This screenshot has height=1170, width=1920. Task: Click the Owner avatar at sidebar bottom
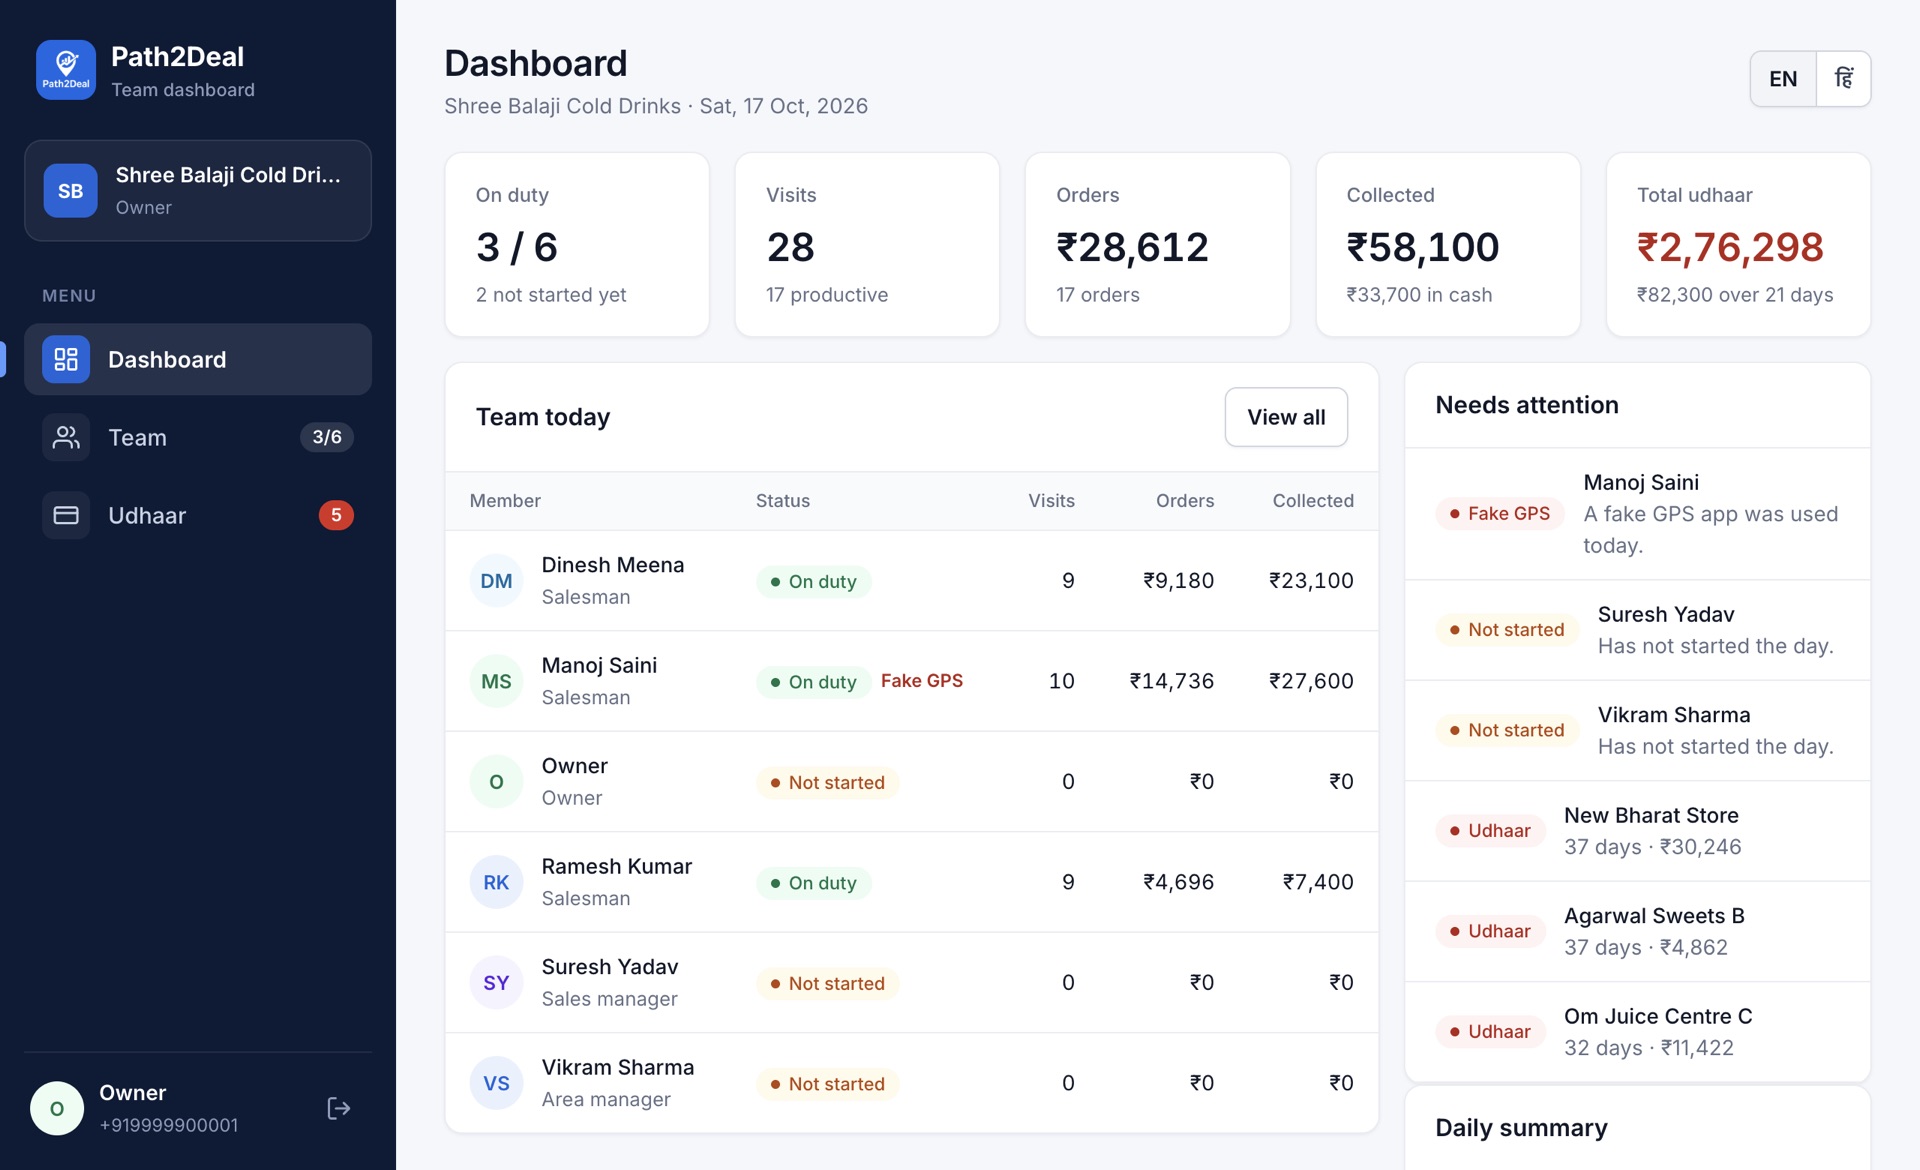(x=57, y=1108)
